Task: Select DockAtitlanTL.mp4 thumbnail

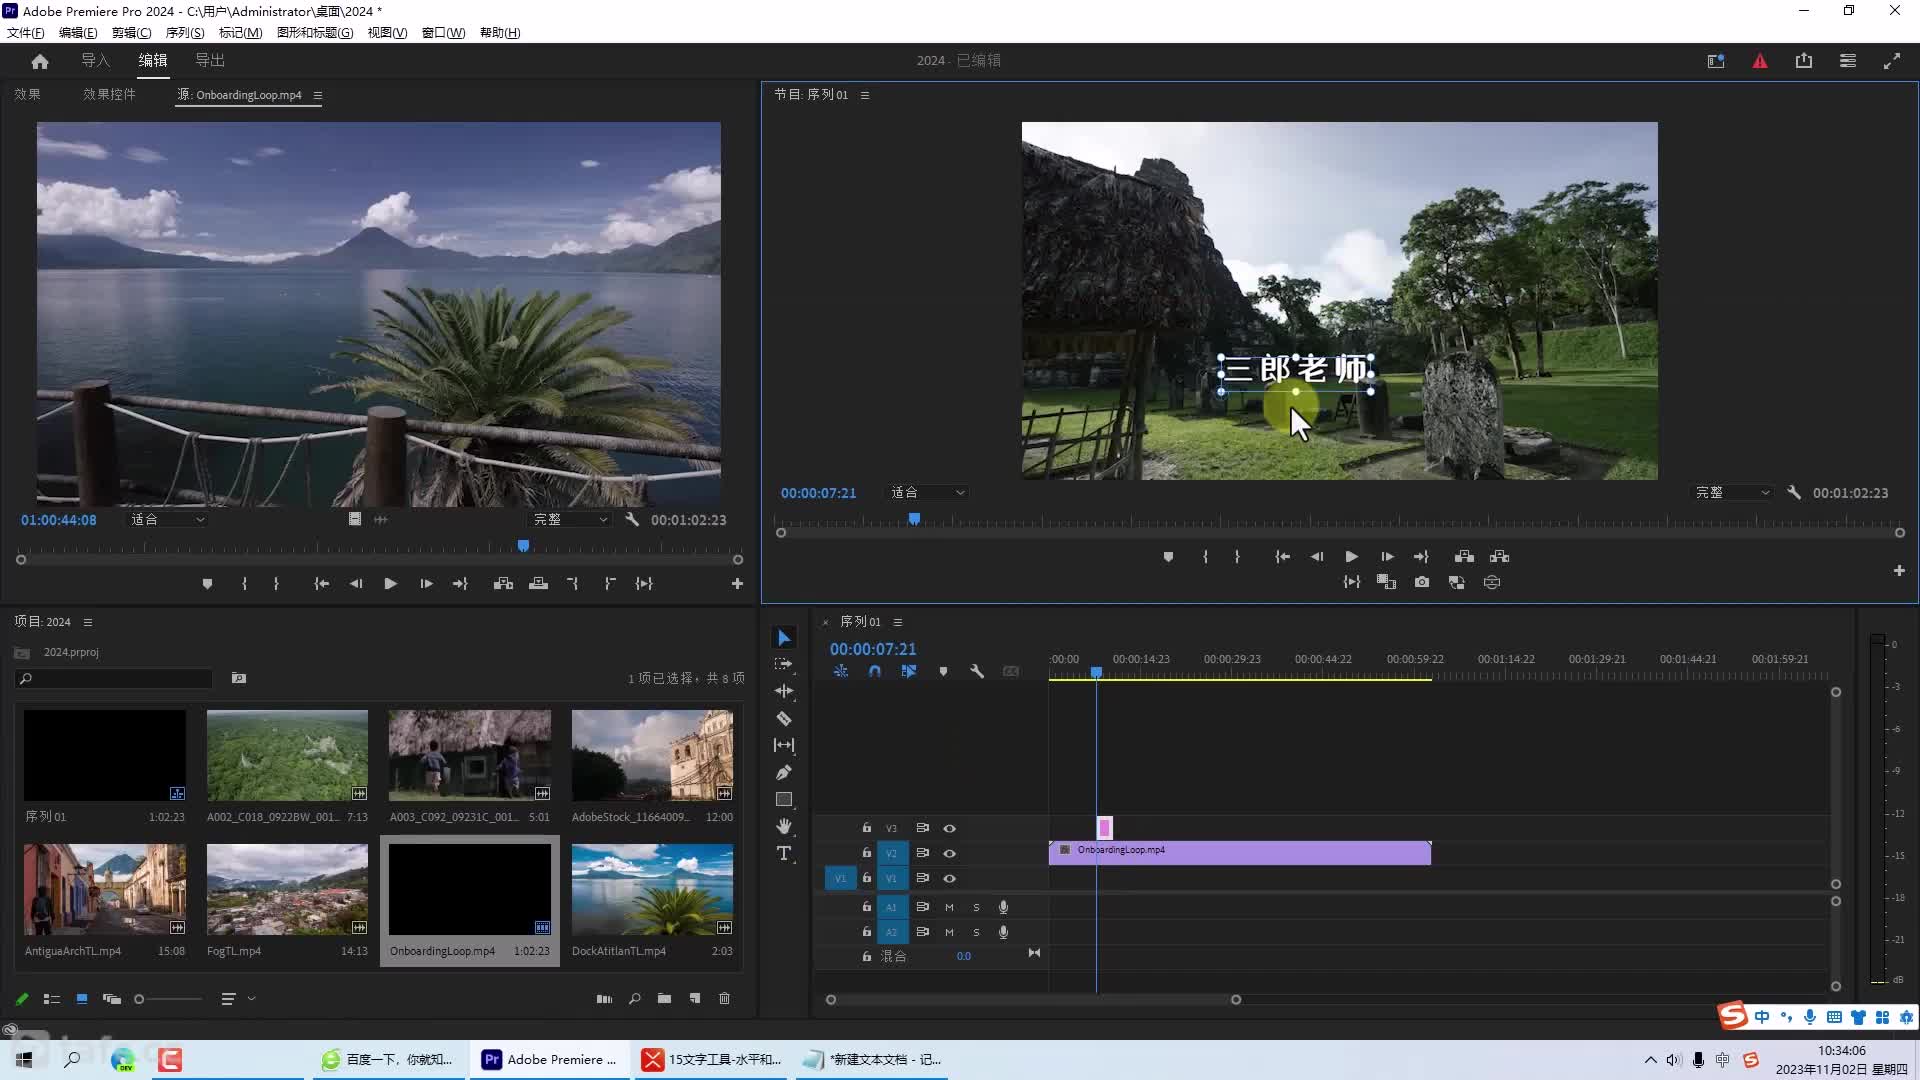Action: (x=652, y=889)
